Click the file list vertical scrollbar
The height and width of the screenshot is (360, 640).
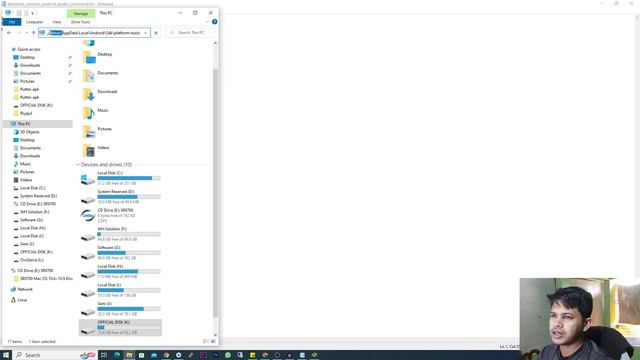[216, 192]
